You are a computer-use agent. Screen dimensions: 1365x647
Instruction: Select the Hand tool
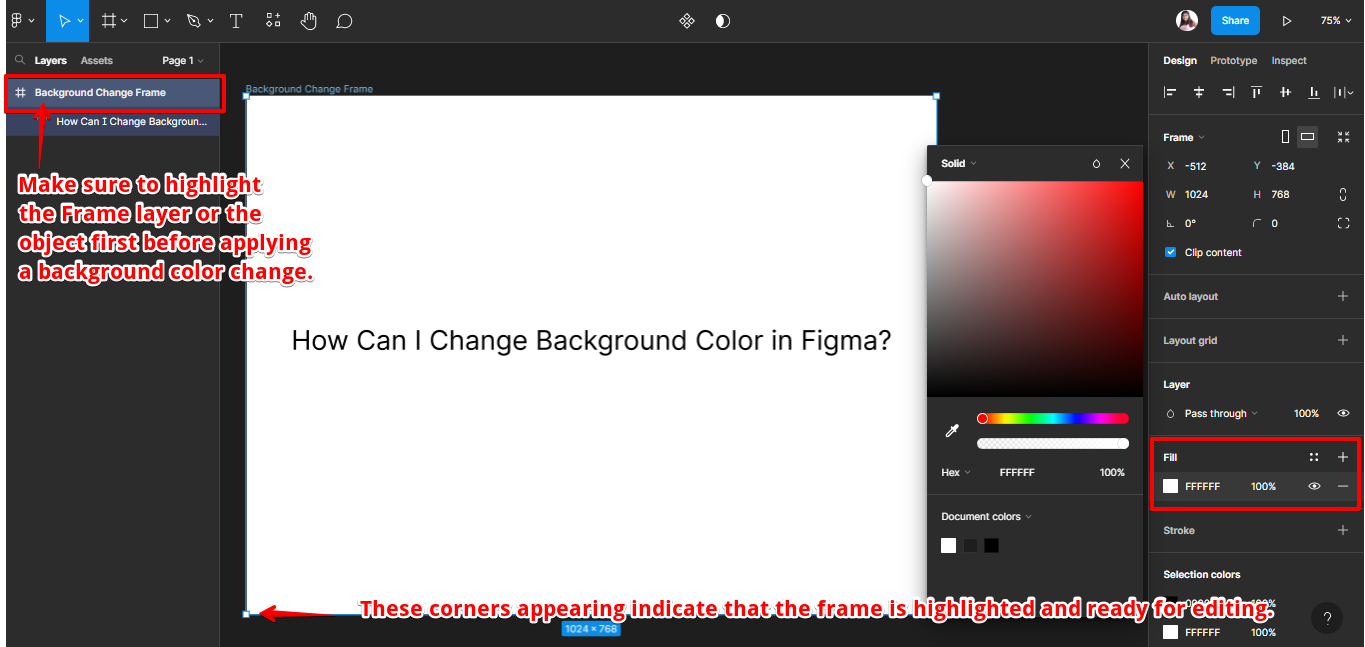click(x=309, y=20)
